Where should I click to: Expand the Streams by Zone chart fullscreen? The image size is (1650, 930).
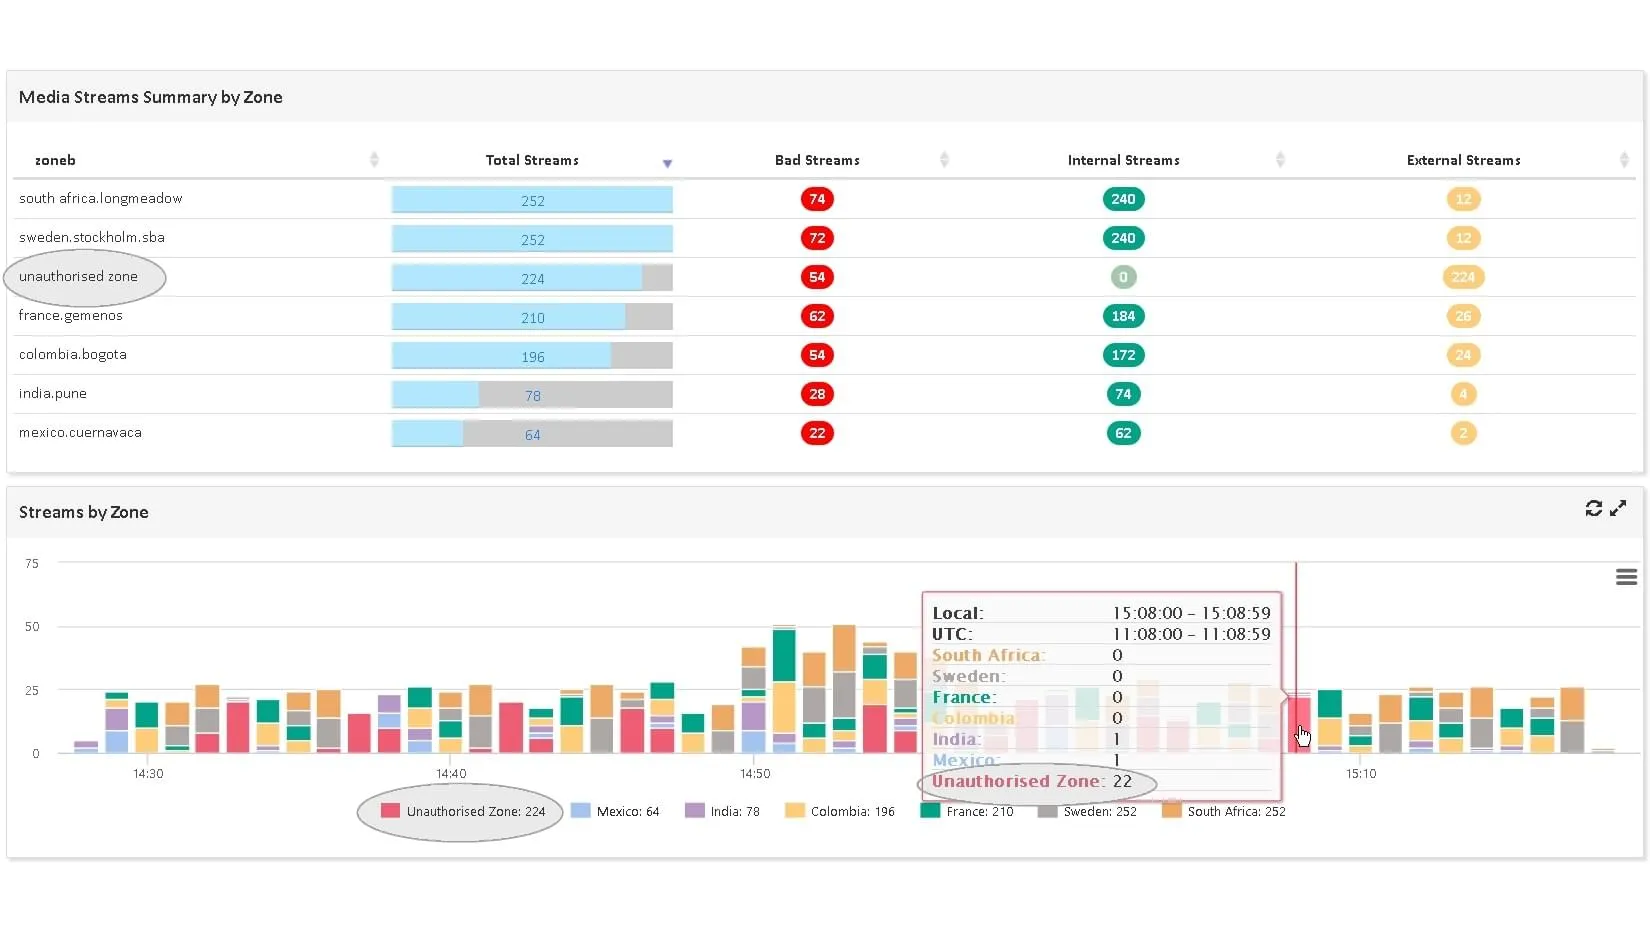1618,508
